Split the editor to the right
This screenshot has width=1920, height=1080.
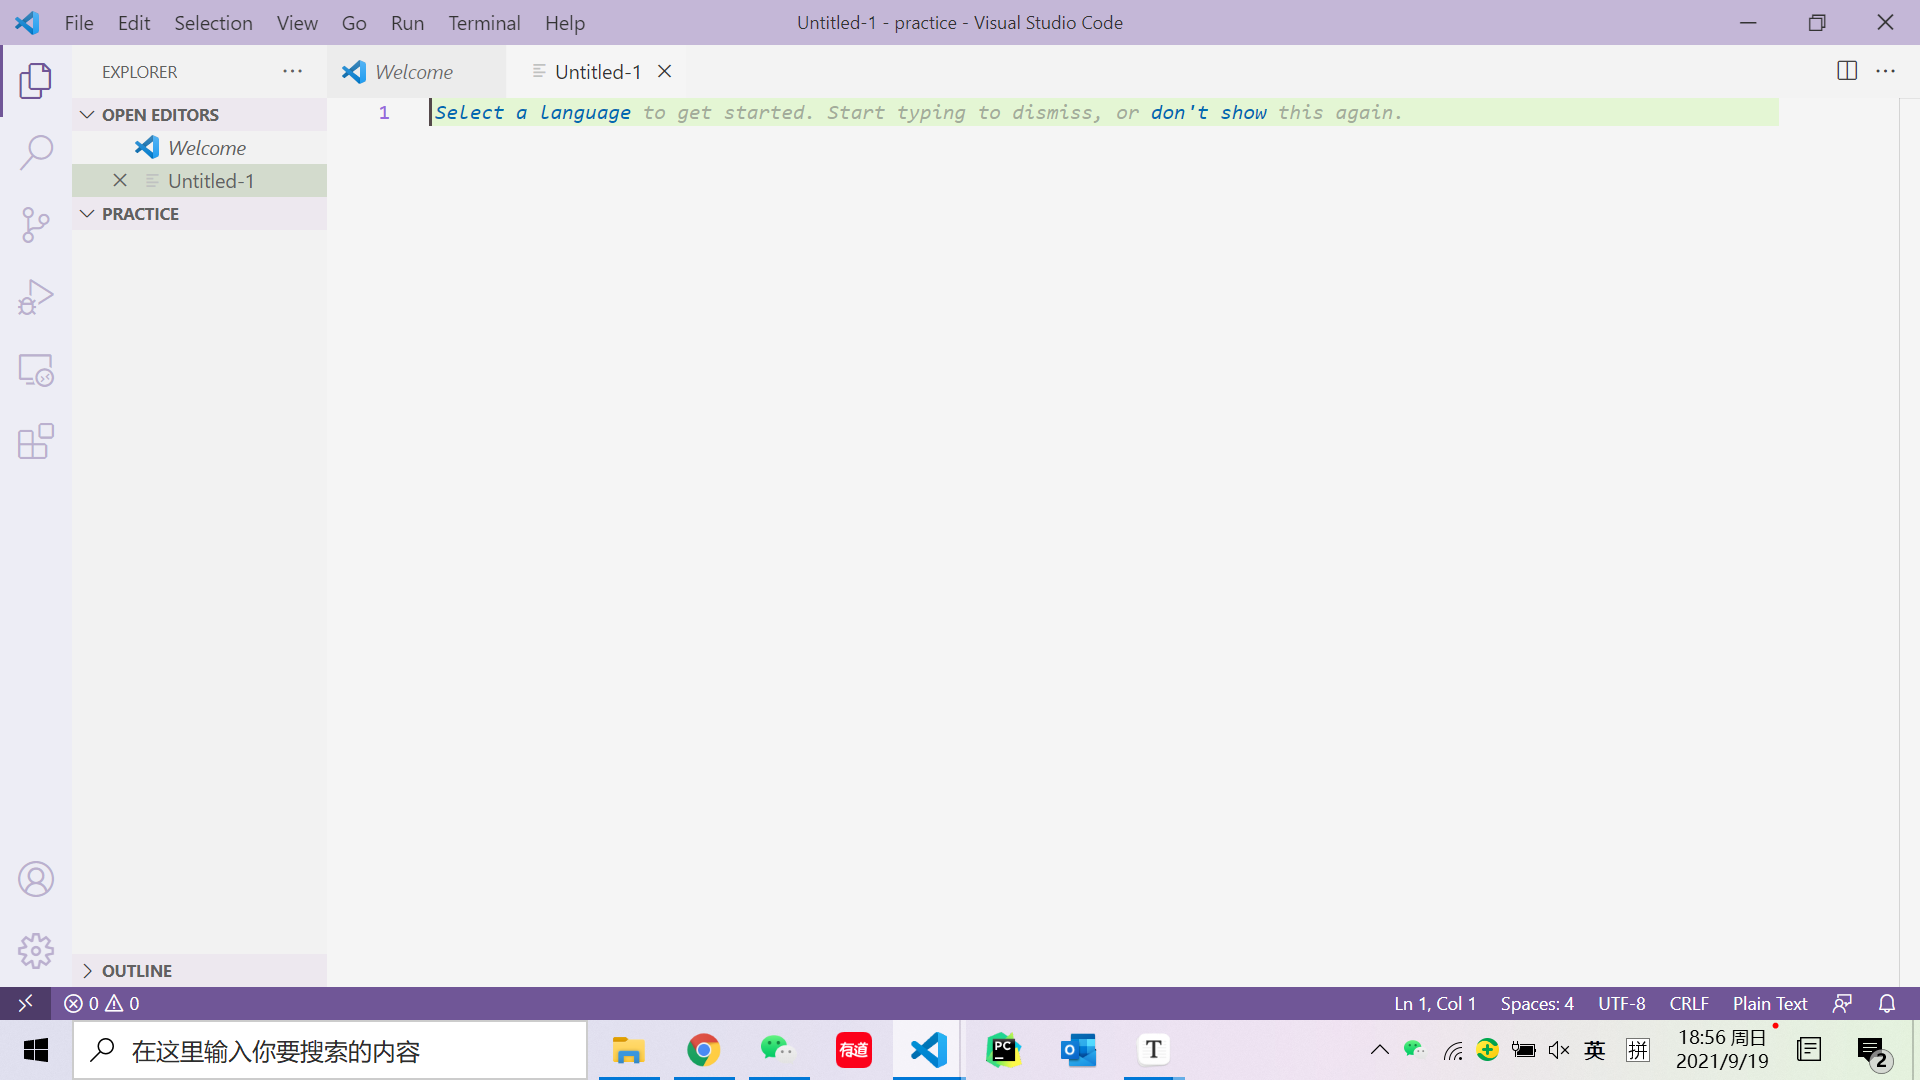1847,71
